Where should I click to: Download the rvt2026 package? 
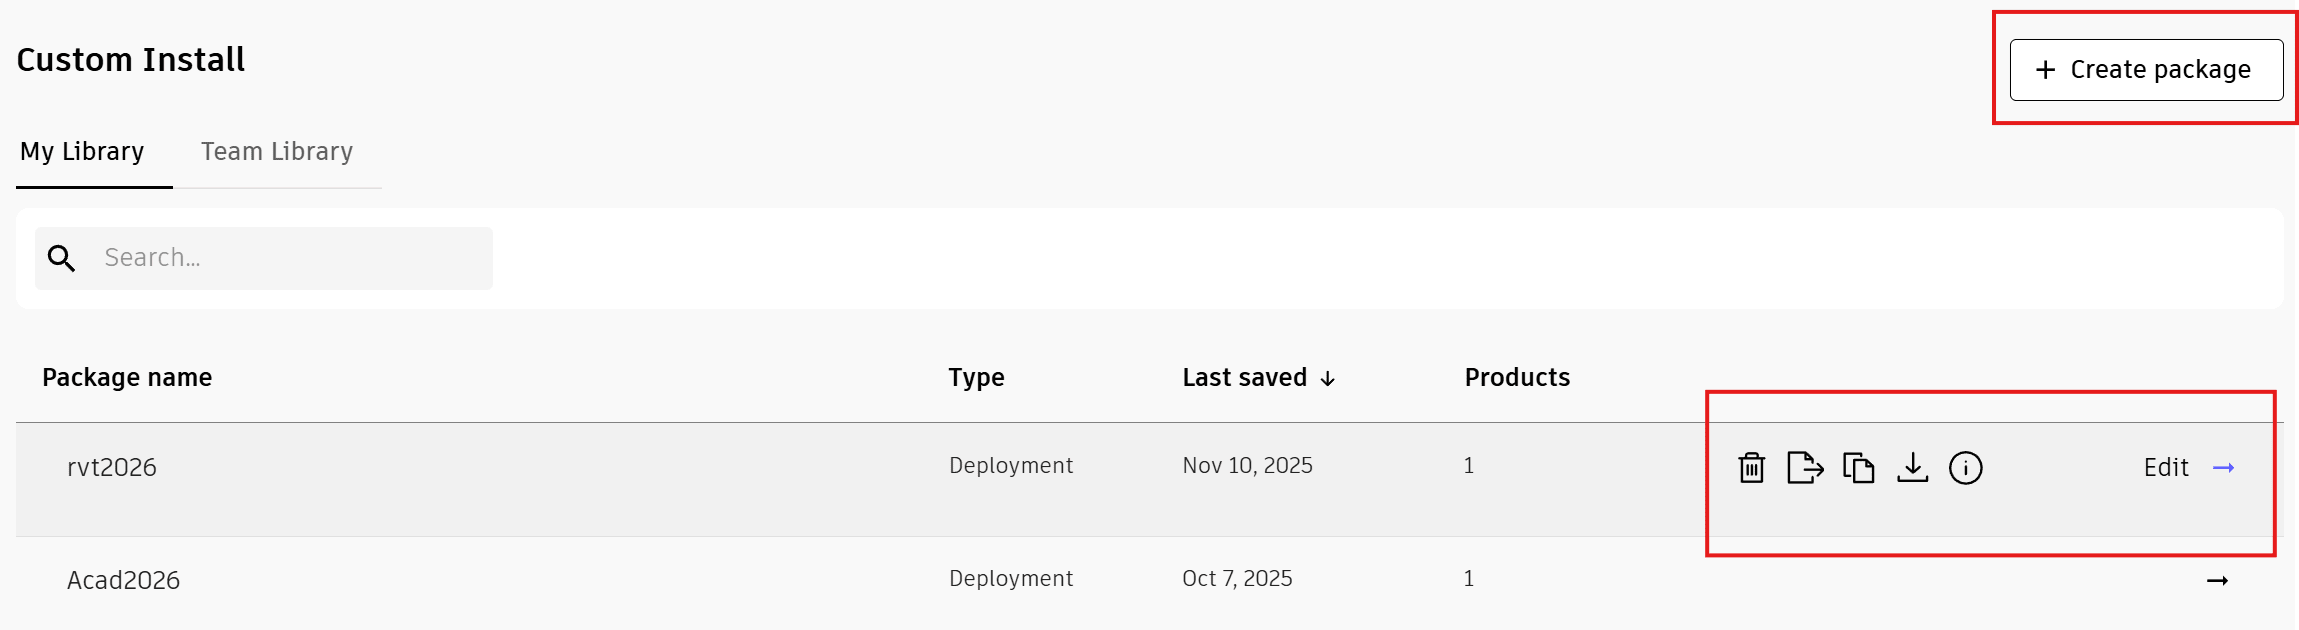point(1912,467)
